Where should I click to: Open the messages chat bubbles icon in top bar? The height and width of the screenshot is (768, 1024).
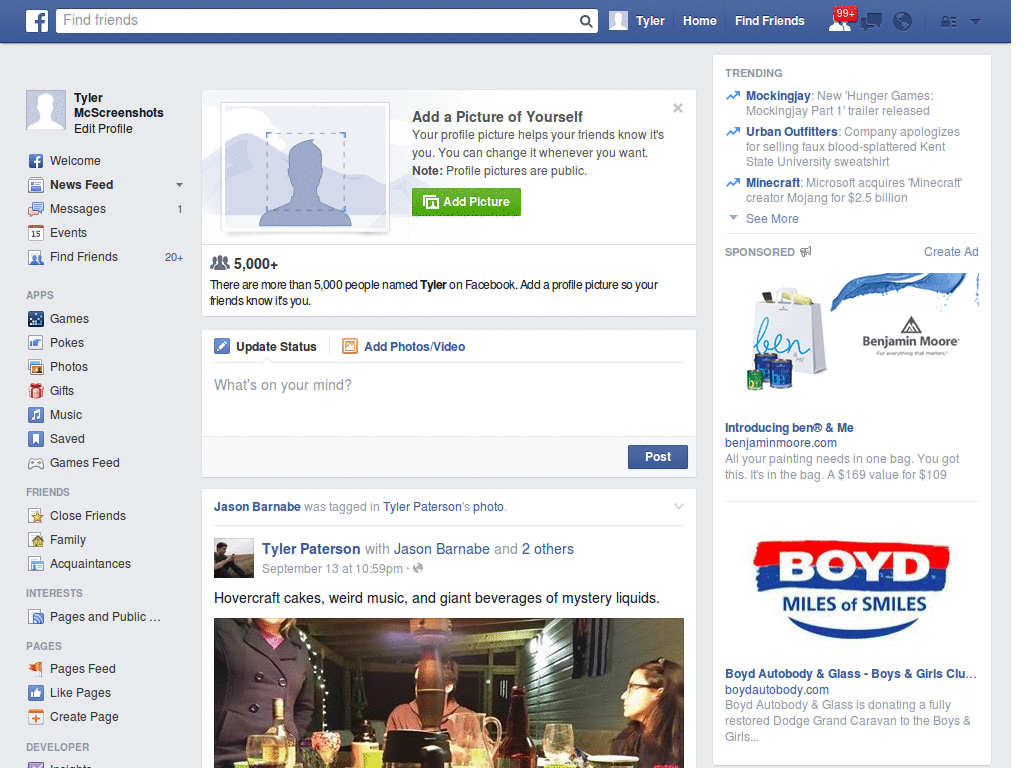click(871, 22)
